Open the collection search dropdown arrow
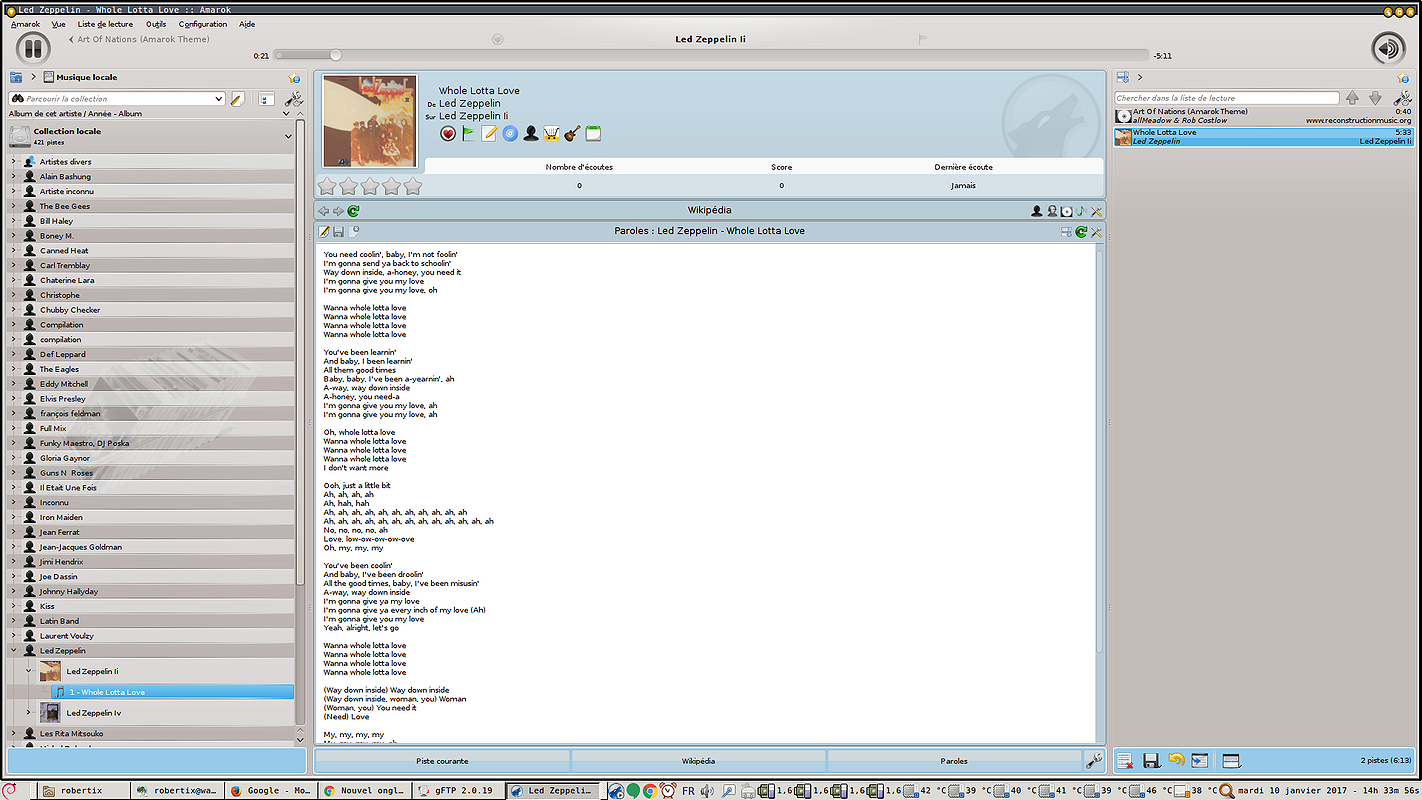Image resolution: width=1422 pixels, height=800 pixels. click(219, 99)
